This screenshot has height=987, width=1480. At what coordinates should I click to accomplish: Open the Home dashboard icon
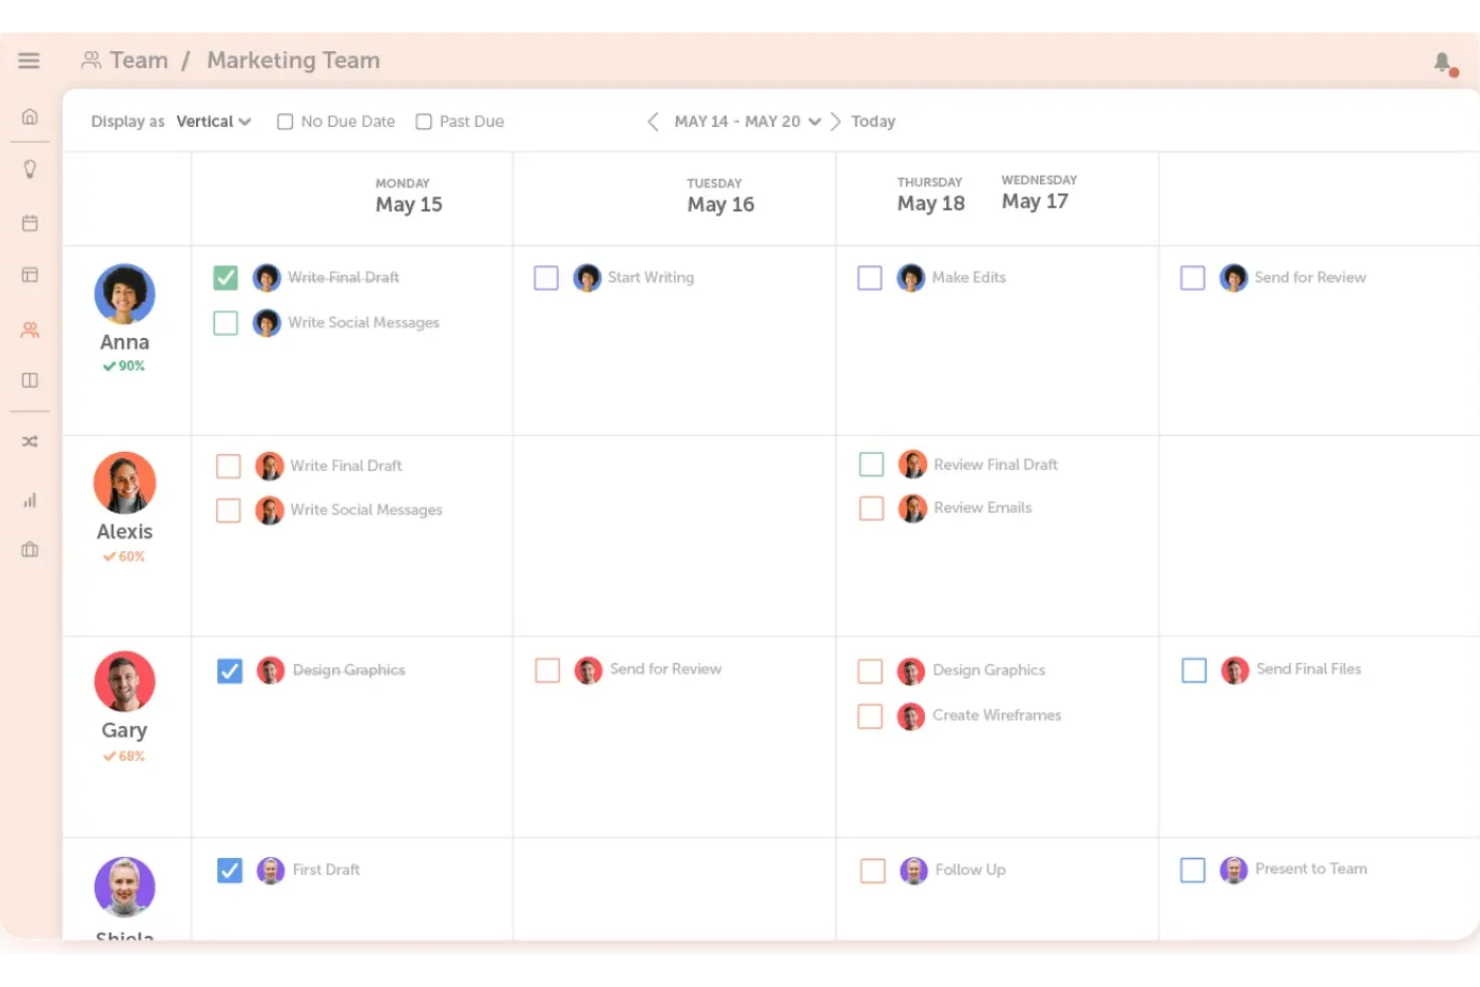[x=29, y=115]
